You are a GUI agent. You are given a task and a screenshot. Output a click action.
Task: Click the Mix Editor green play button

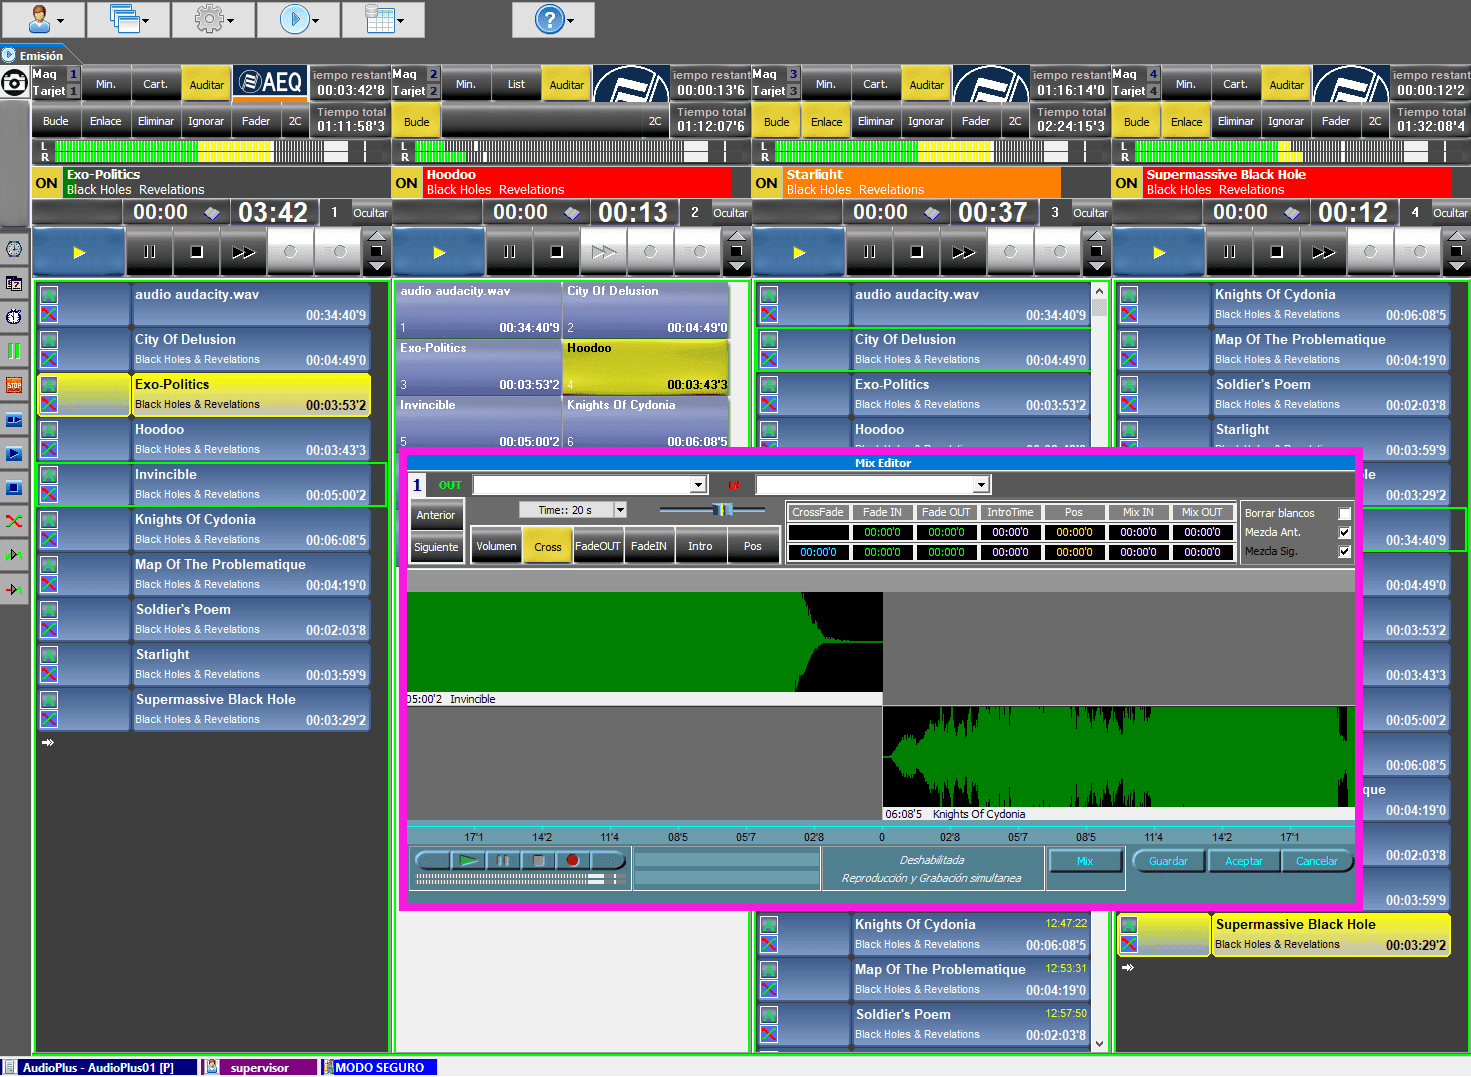pyautogui.click(x=467, y=860)
